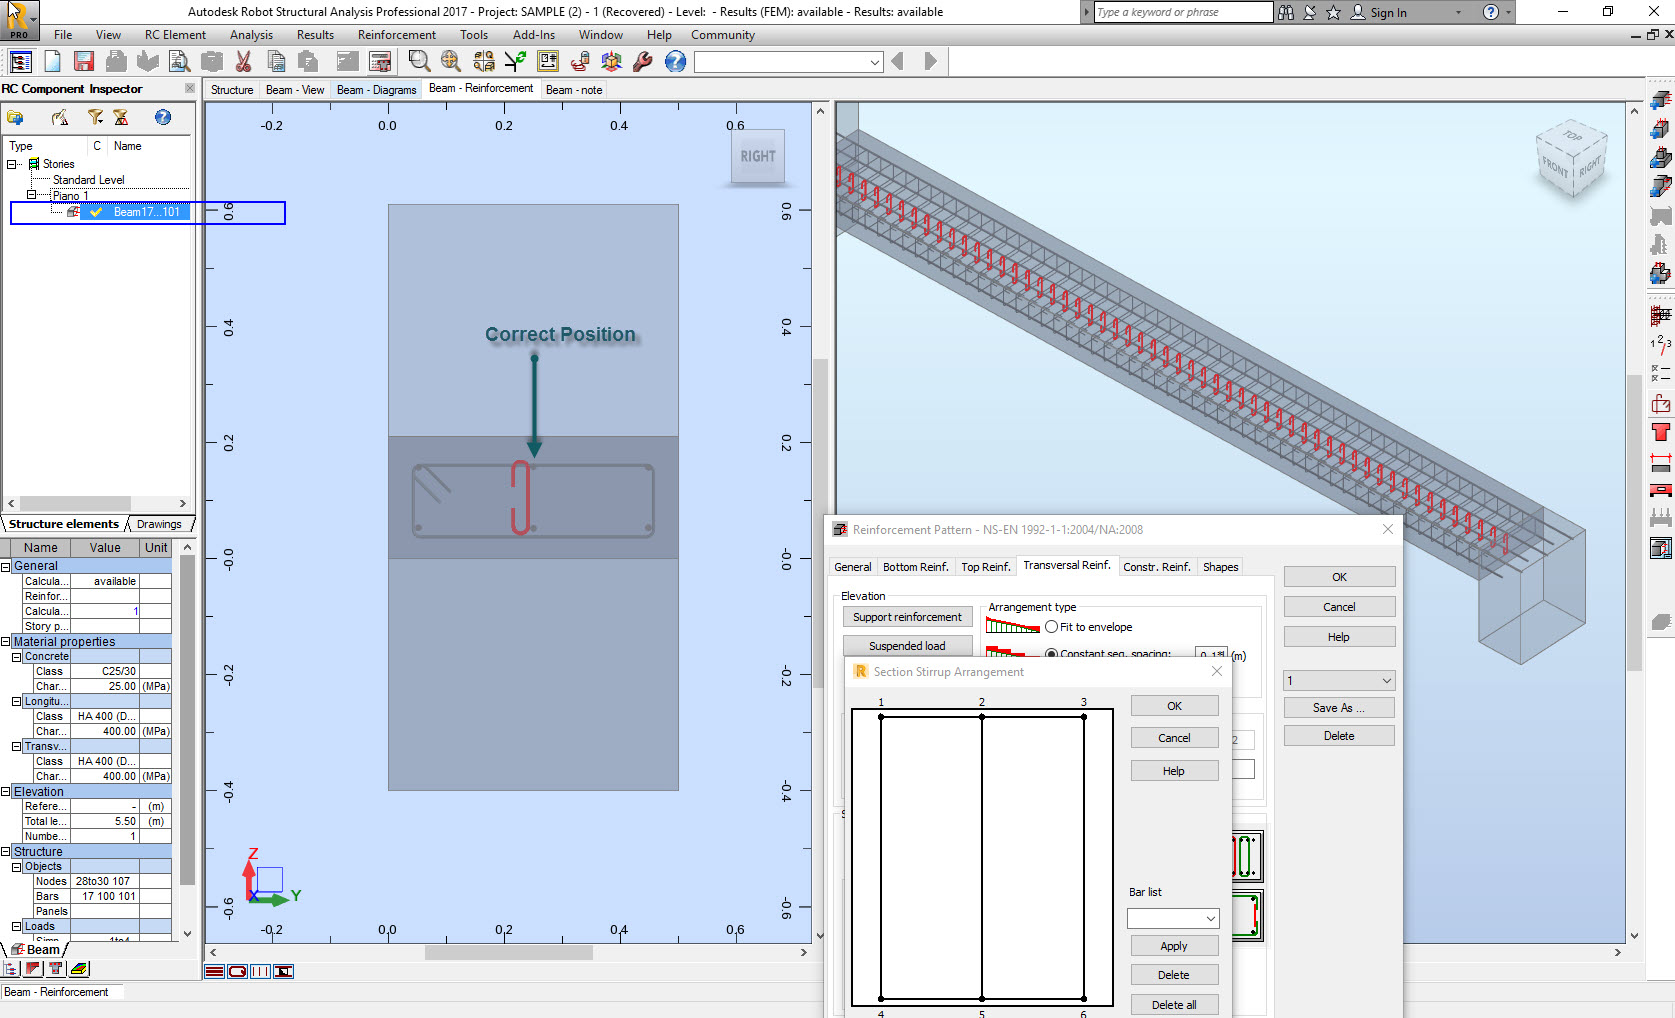Click the help icon in RC Component Inspector
Viewport: 1675px width, 1018px height.
[x=162, y=118]
